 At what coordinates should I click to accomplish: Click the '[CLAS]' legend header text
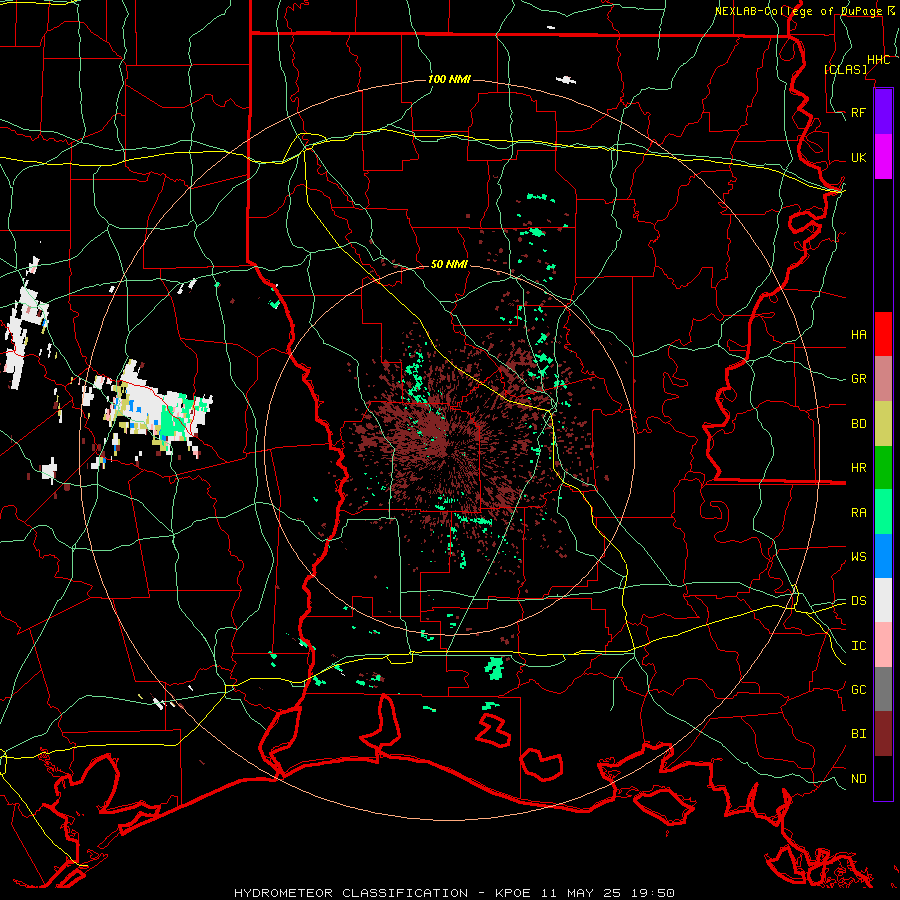pos(845,70)
